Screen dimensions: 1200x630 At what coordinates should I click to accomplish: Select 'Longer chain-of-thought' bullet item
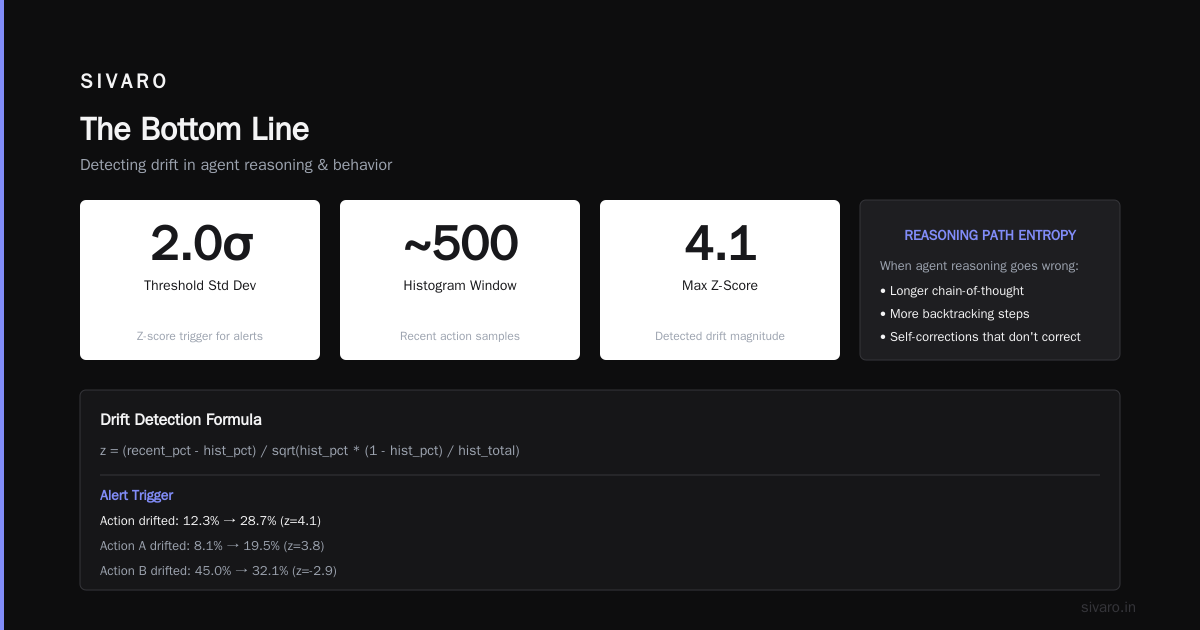click(x=952, y=291)
